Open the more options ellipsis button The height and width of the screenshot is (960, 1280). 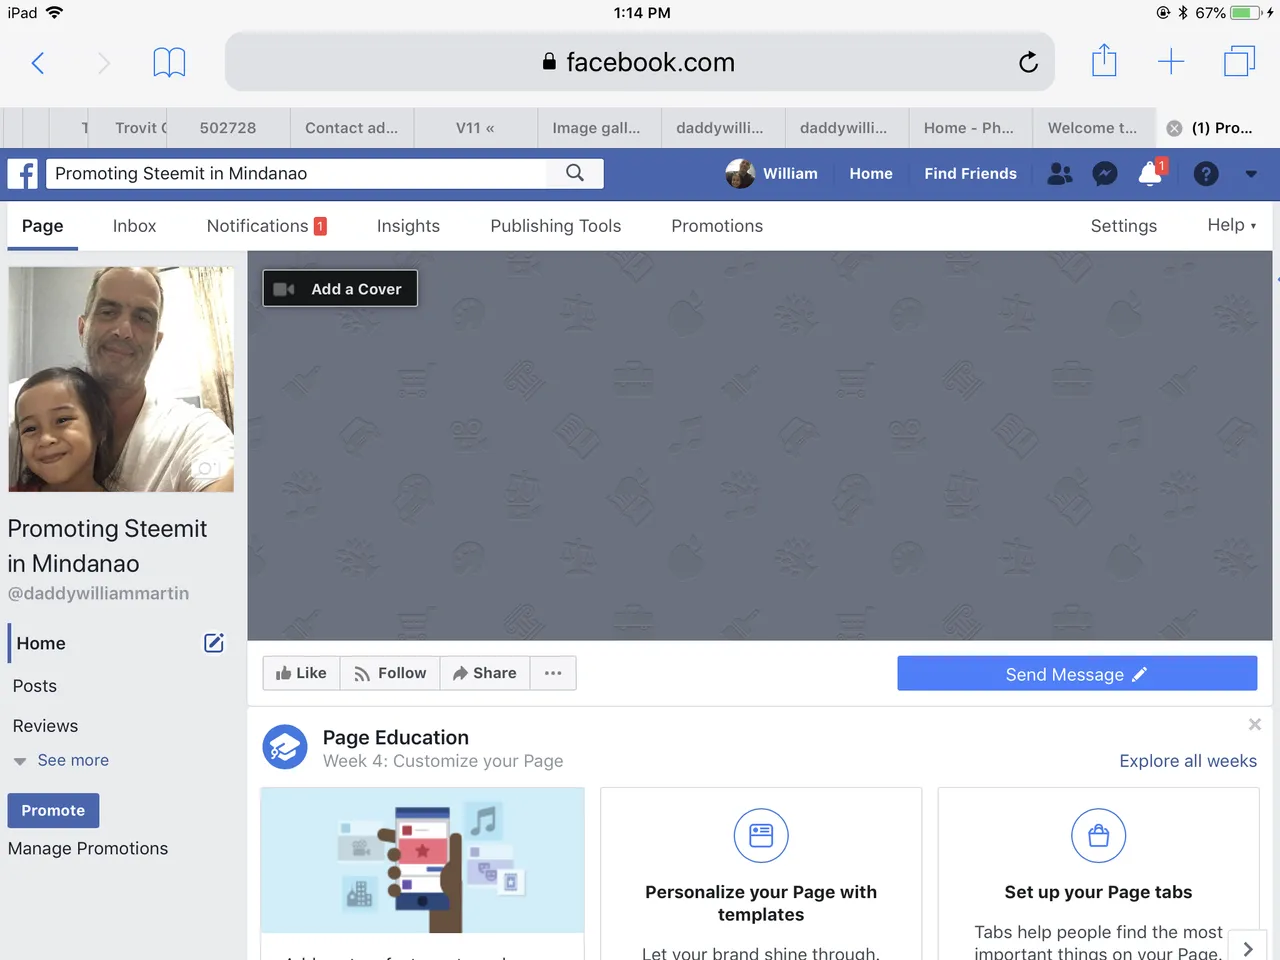pos(553,673)
